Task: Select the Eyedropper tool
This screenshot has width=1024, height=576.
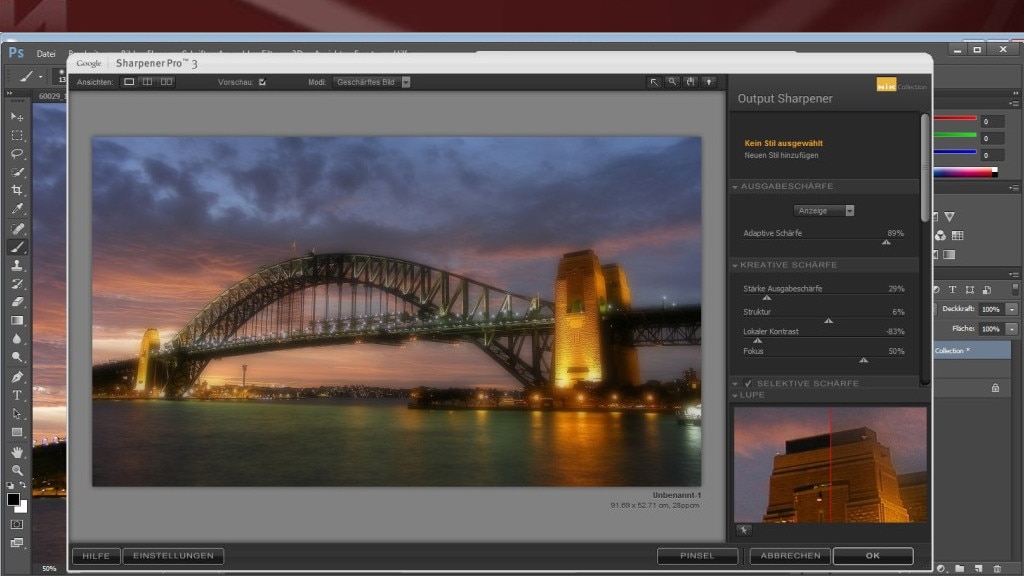Action: point(17,208)
